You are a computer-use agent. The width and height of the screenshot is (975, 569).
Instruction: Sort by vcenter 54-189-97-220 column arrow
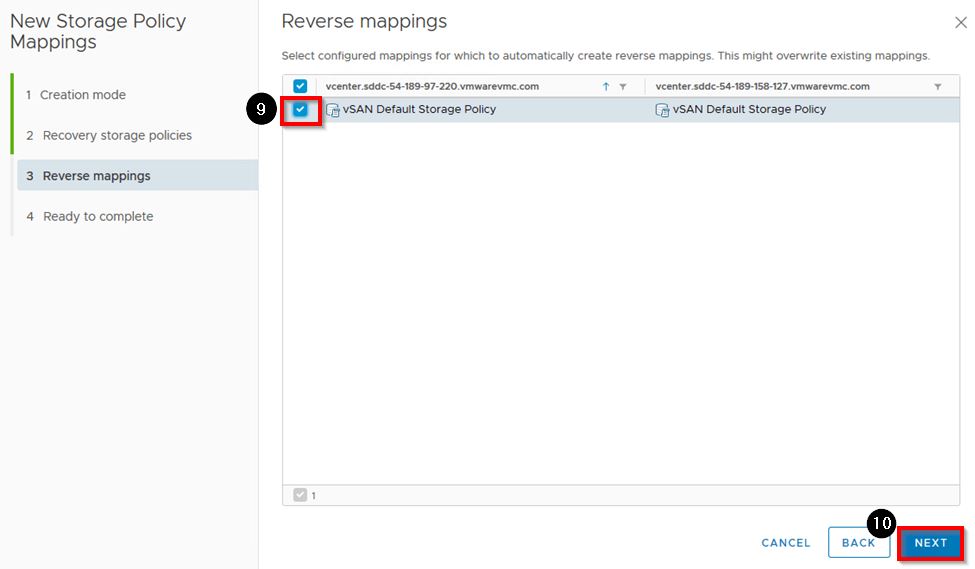pyautogui.click(x=606, y=86)
